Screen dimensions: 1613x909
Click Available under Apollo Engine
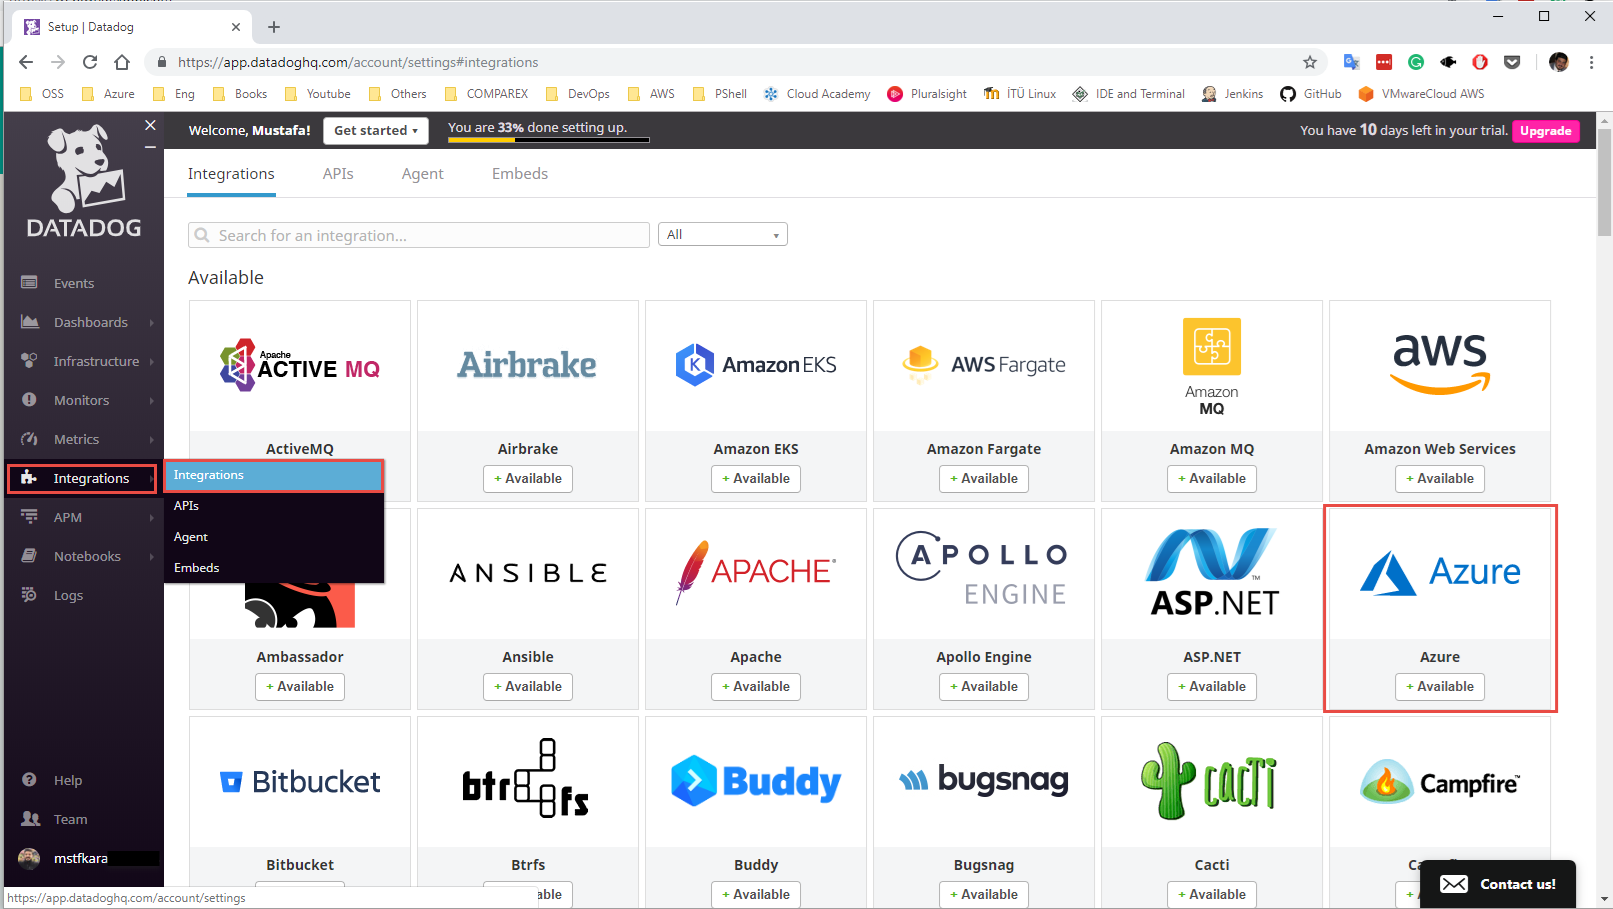pos(984,687)
